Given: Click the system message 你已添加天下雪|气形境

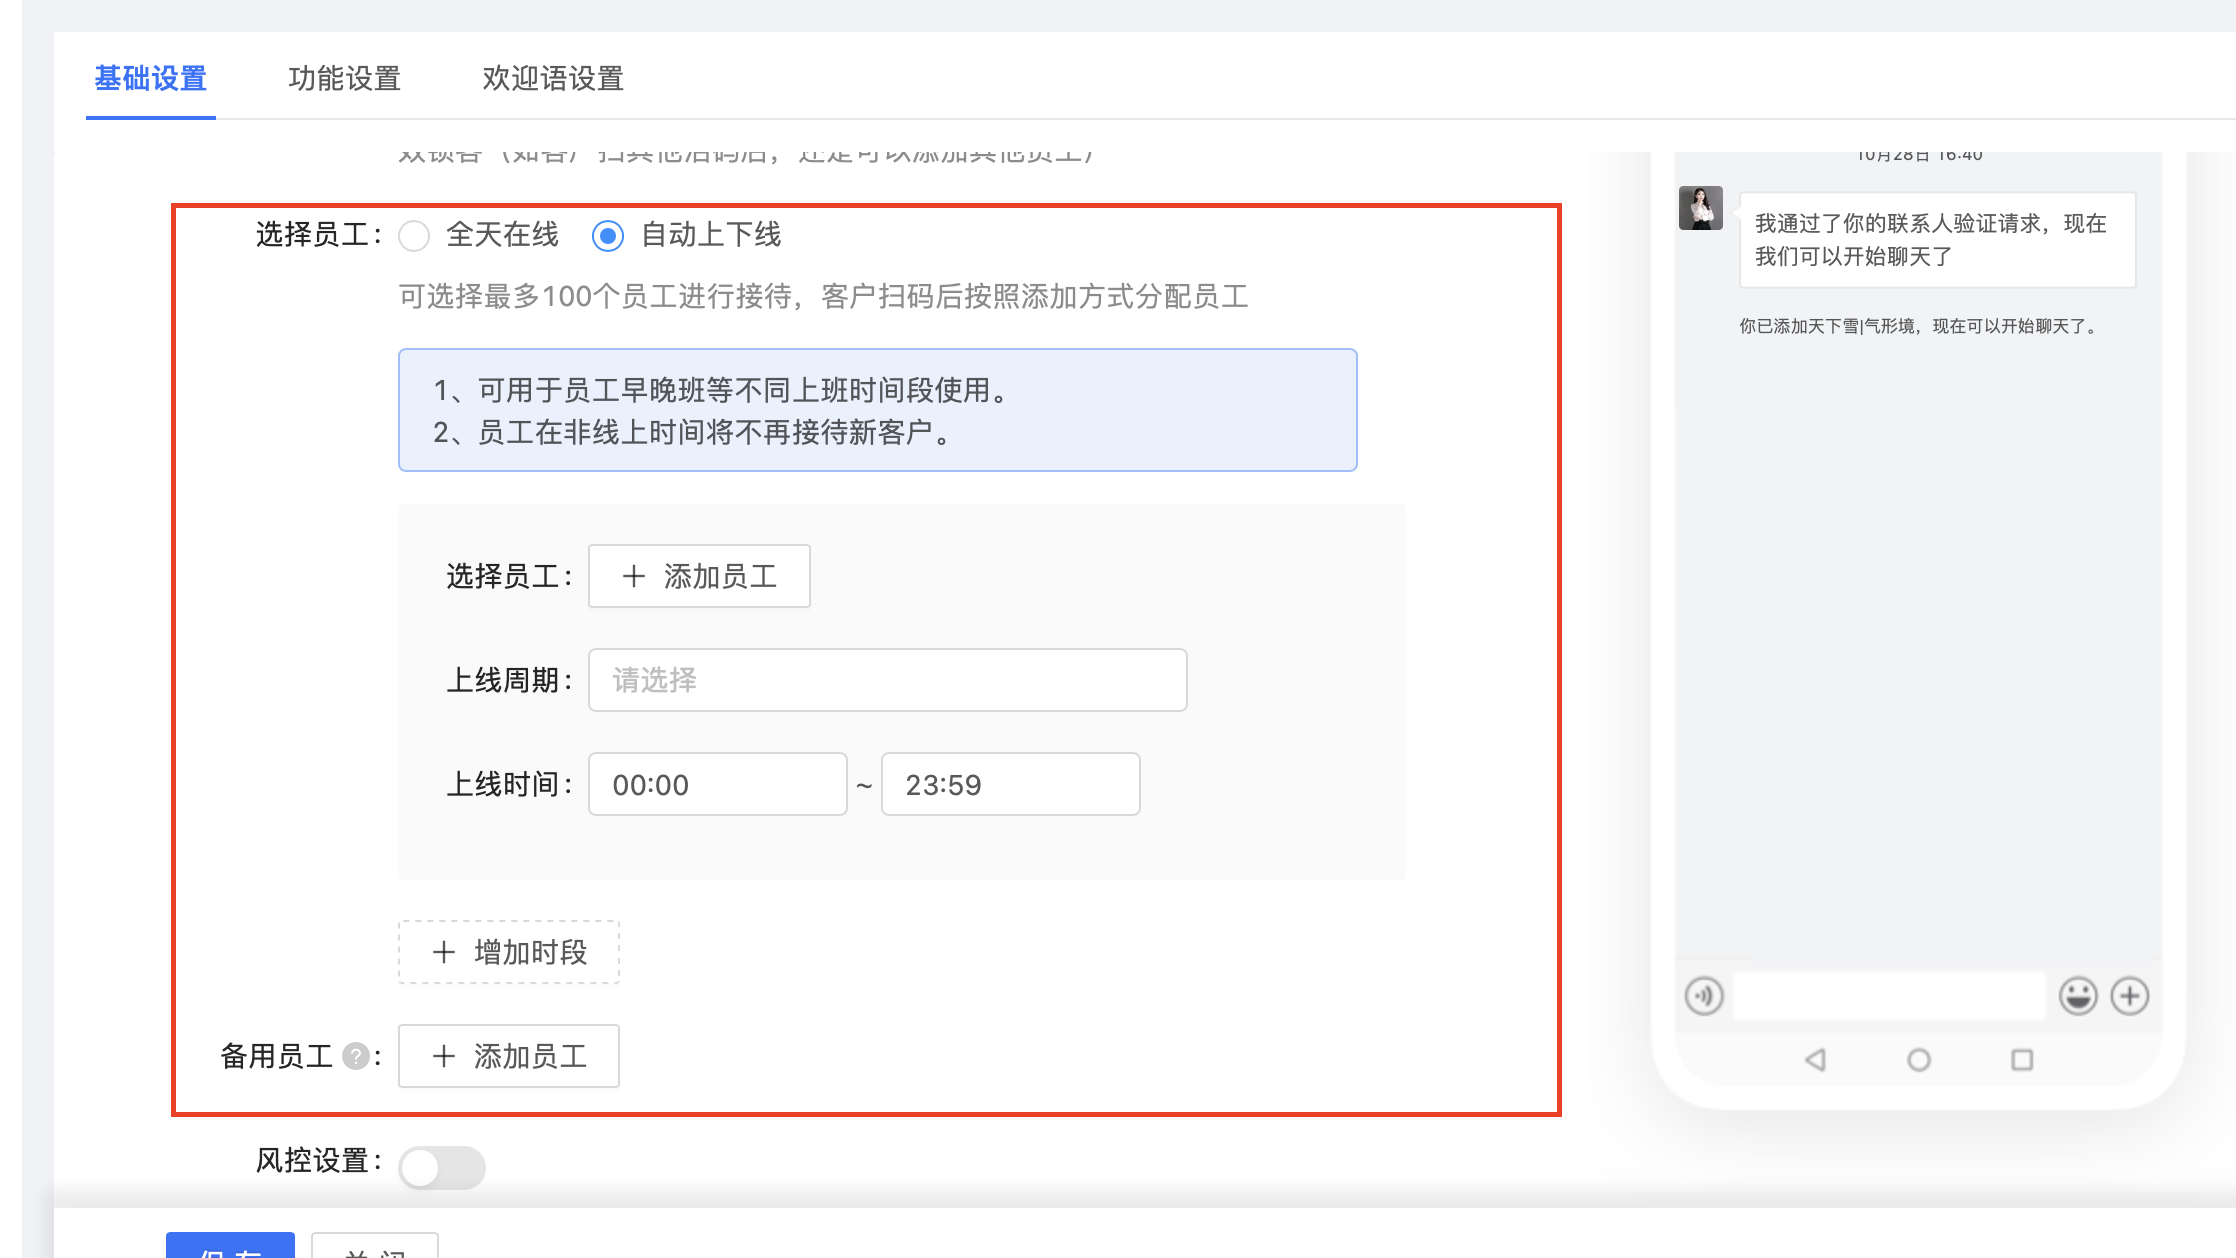Looking at the screenshot, I should (1919, 326).
